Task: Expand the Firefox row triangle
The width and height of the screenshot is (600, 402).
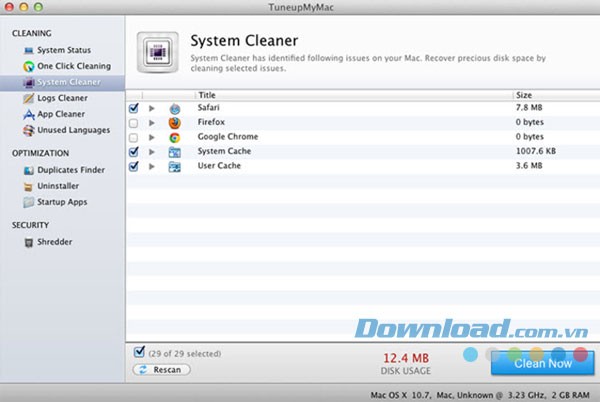Action: tap(152, 123)
